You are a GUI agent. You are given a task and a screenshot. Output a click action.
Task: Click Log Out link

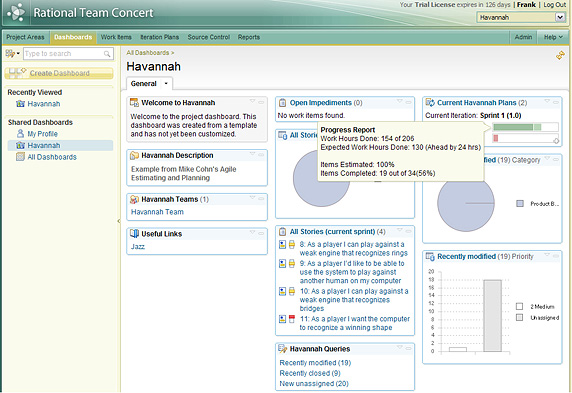[554, 5]
